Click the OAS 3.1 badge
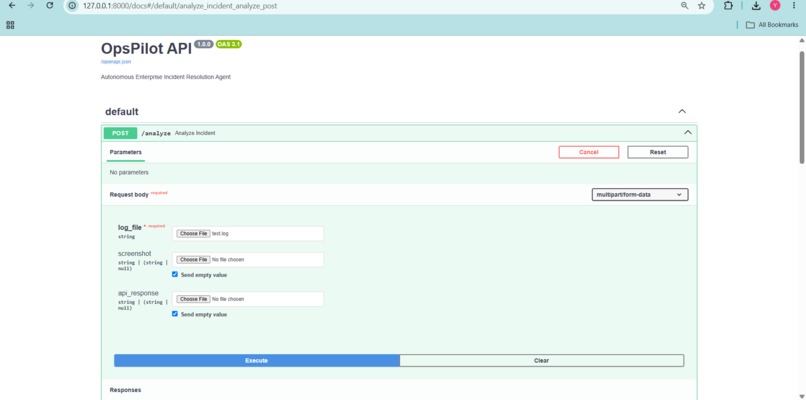This screenshot has height=400, width=806. (x=229, y=44)
